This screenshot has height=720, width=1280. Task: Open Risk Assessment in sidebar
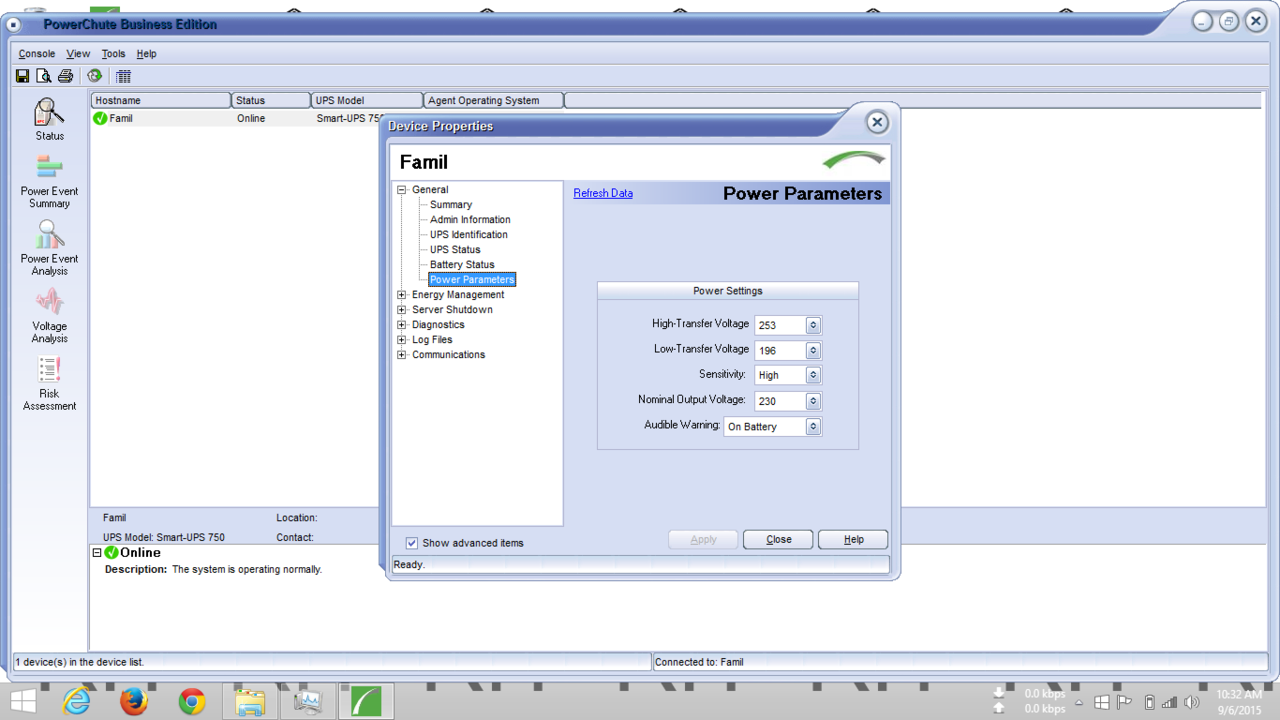coord(49,382)
